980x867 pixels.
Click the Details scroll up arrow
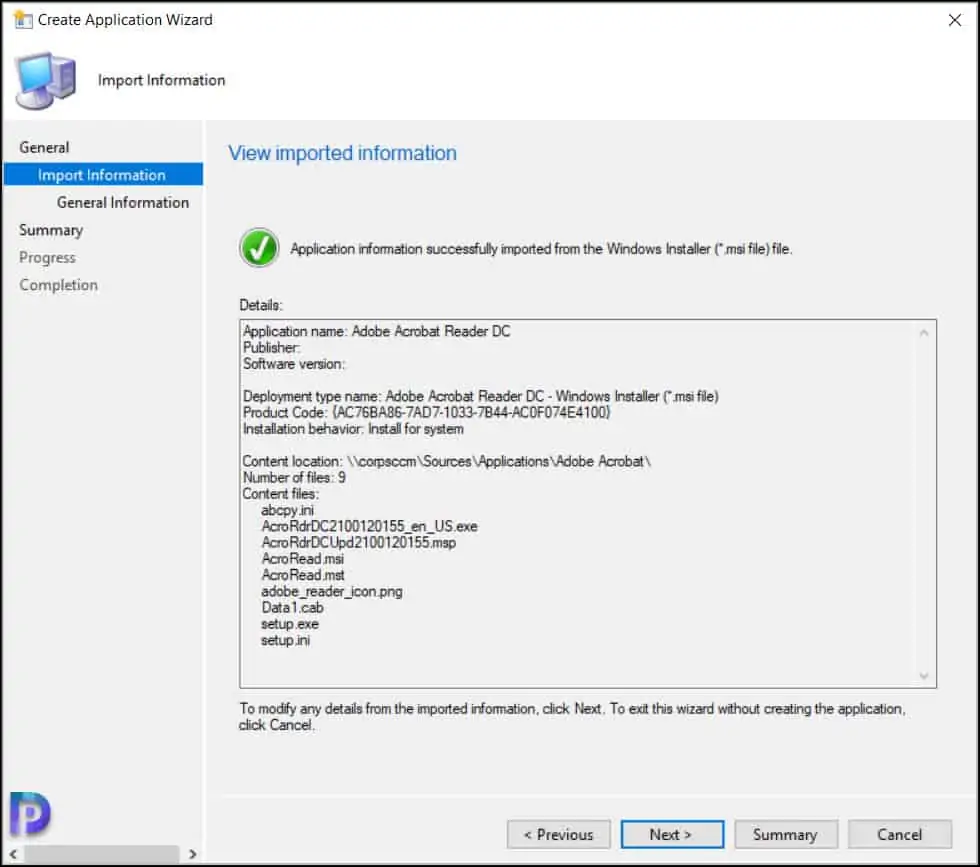coord(924,333)
